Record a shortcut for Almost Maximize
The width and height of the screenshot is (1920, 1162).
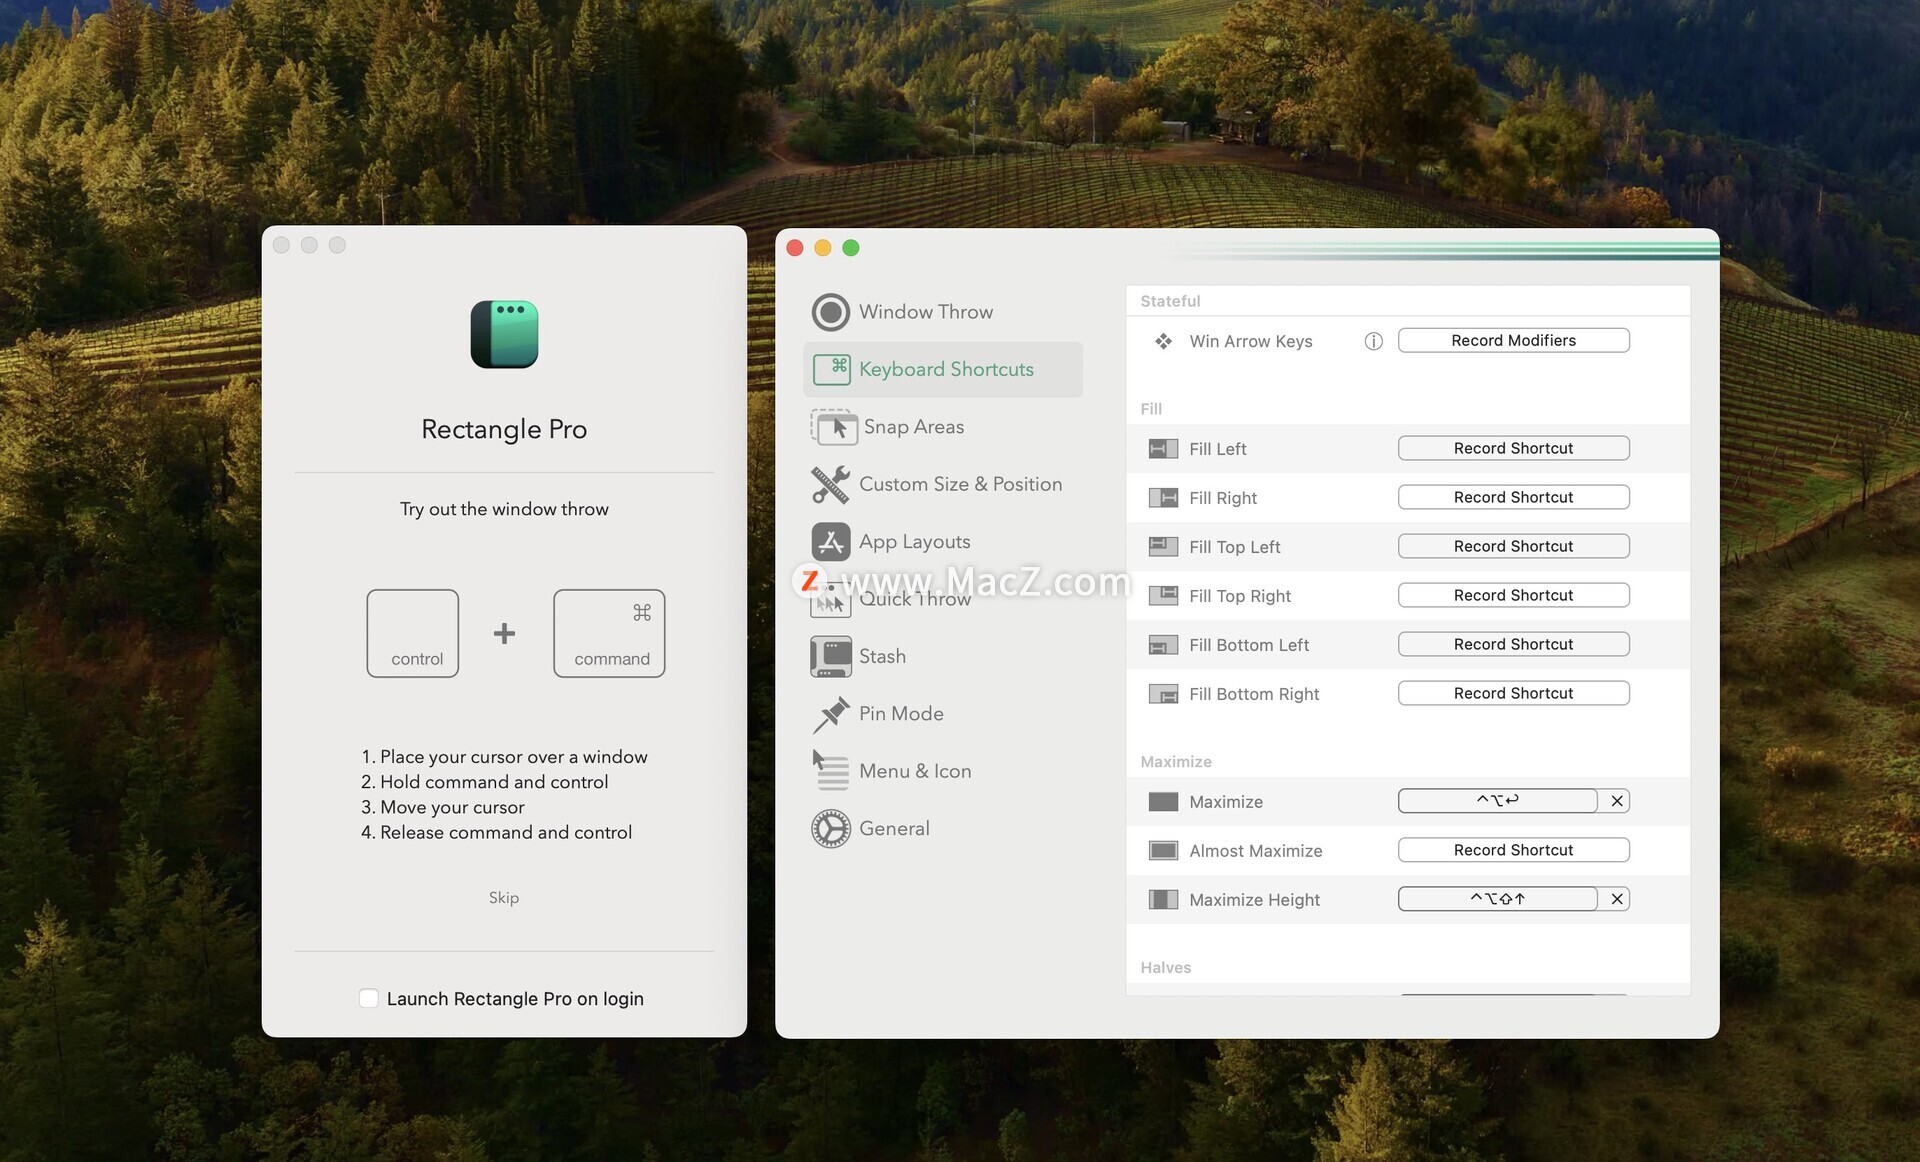point(1513,850)
